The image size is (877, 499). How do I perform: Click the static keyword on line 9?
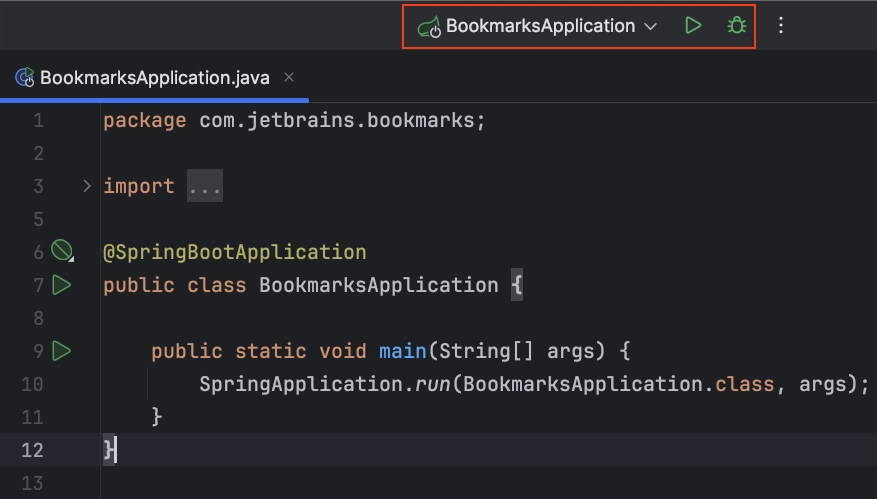271,351
